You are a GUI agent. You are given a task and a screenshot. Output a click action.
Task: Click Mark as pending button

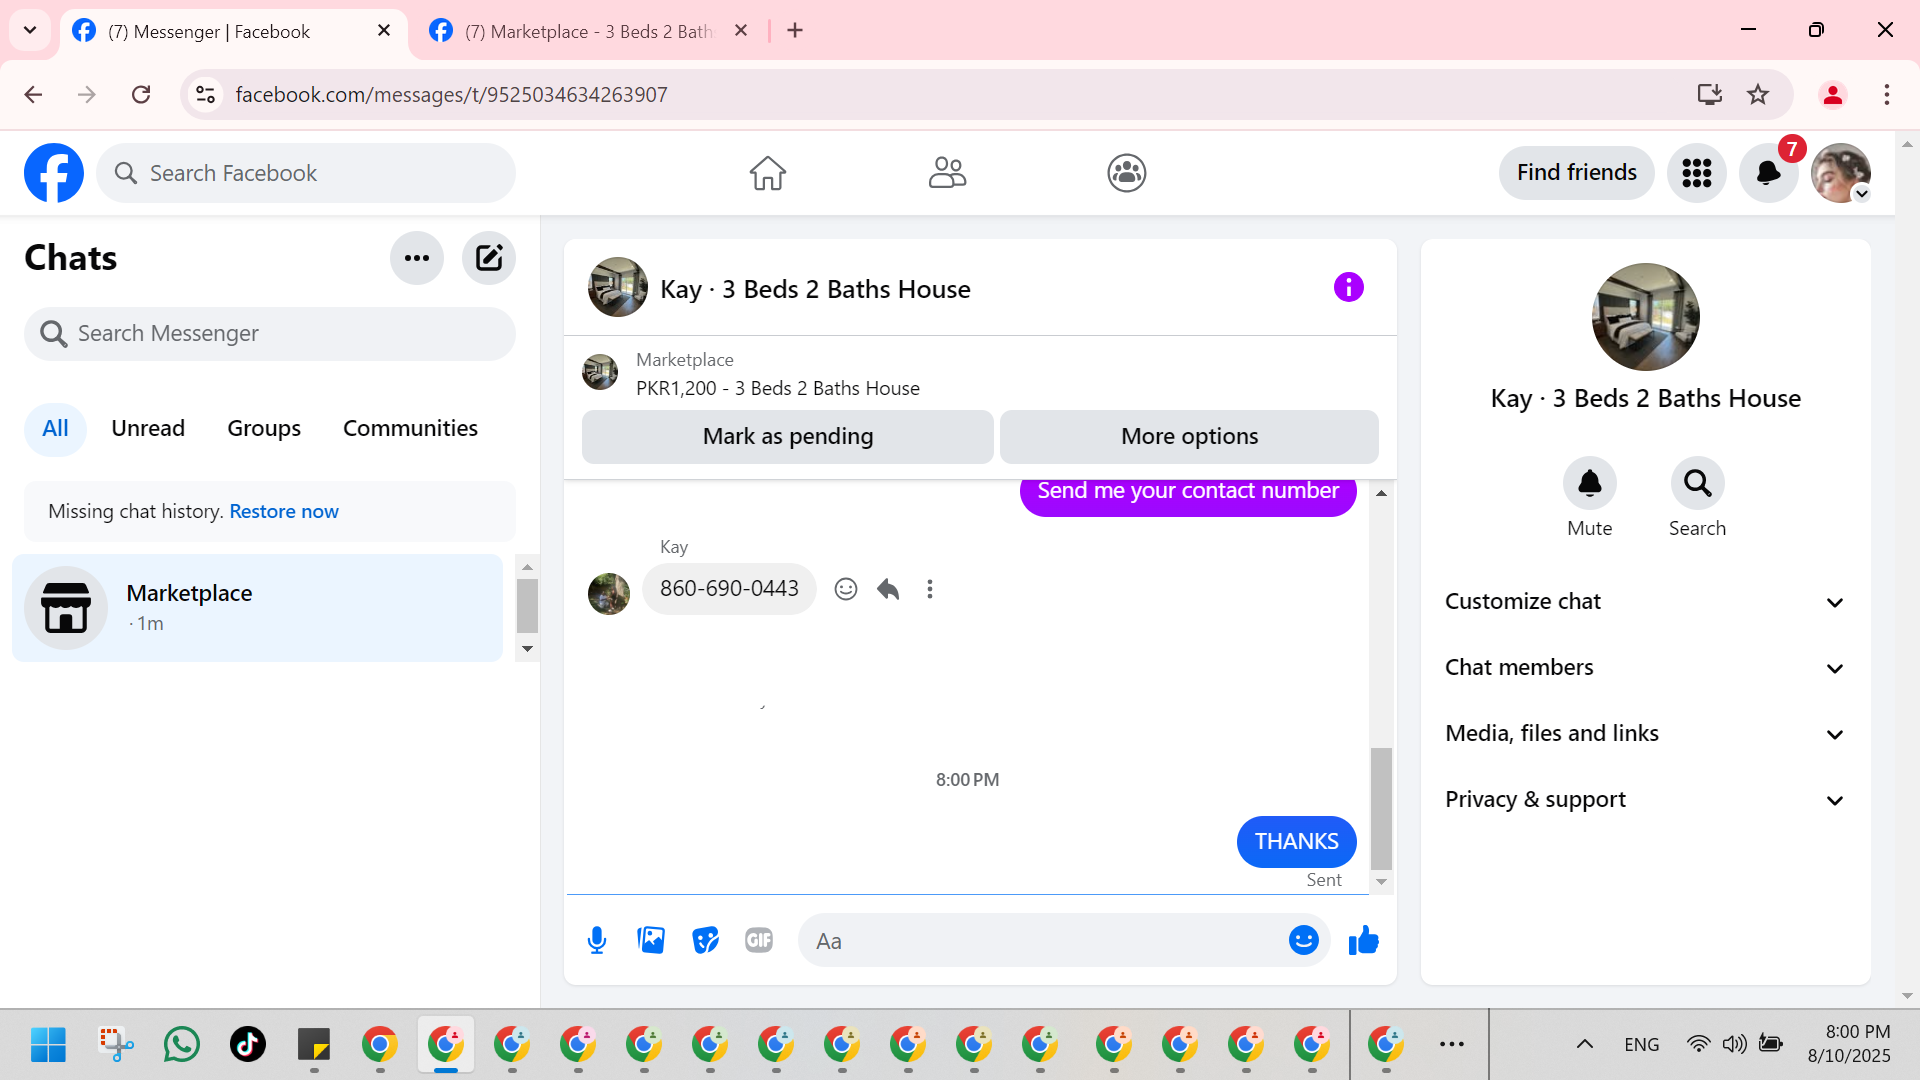(x=787, y=437)
